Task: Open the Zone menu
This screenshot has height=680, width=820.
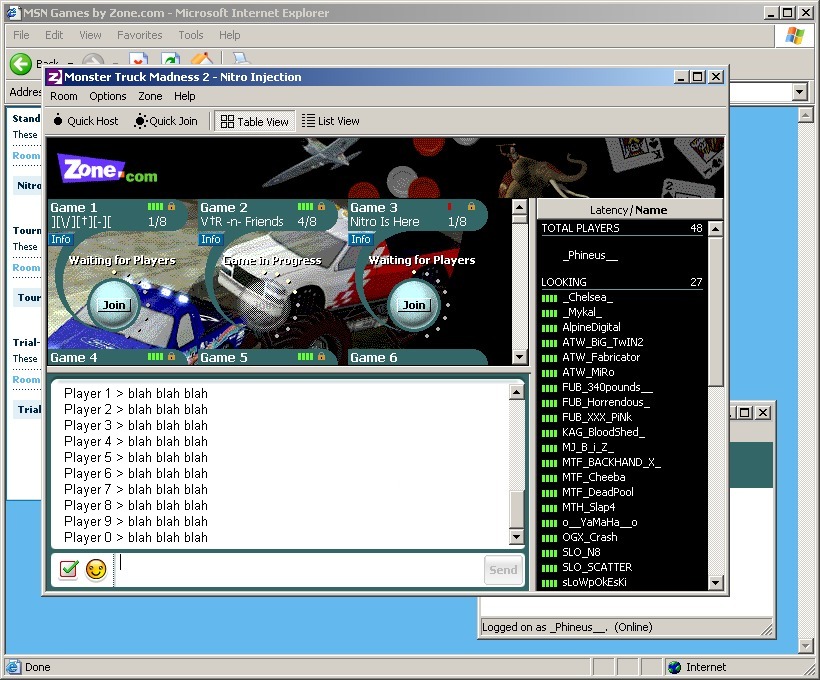Action: [x=150, y=96]
